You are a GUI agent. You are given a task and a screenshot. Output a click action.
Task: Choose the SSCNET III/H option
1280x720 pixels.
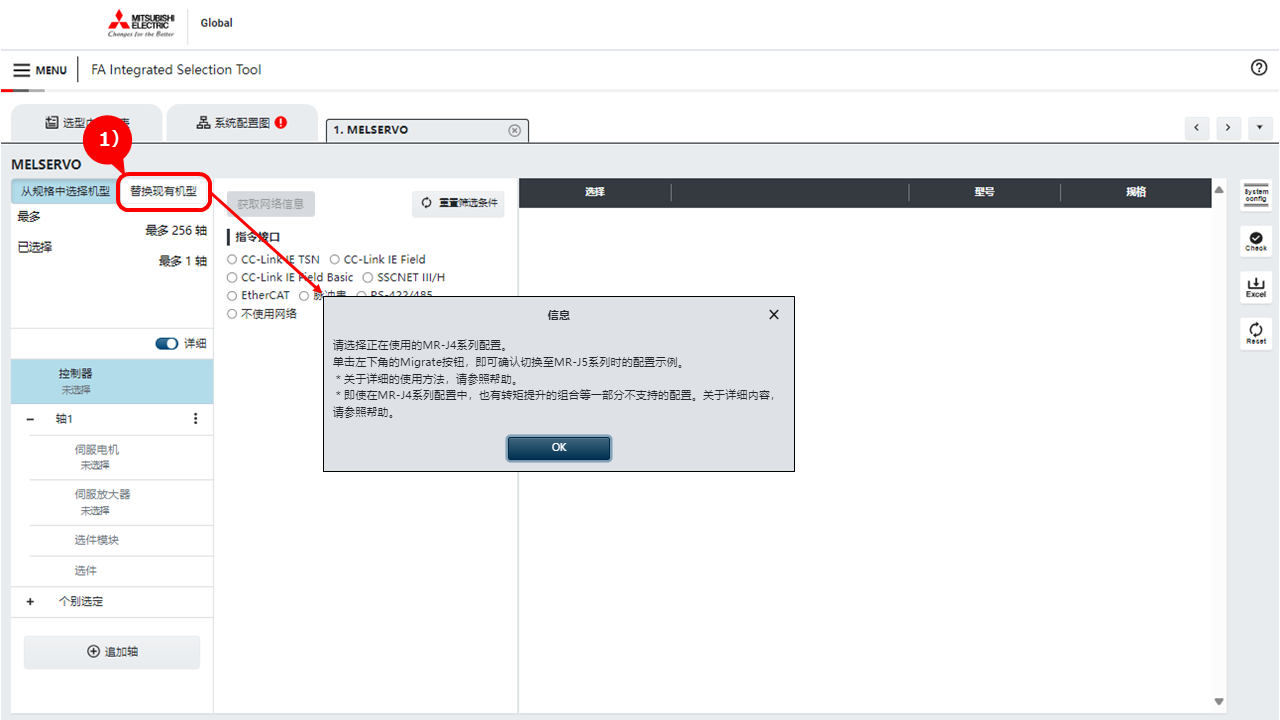(x=368, y=278)
